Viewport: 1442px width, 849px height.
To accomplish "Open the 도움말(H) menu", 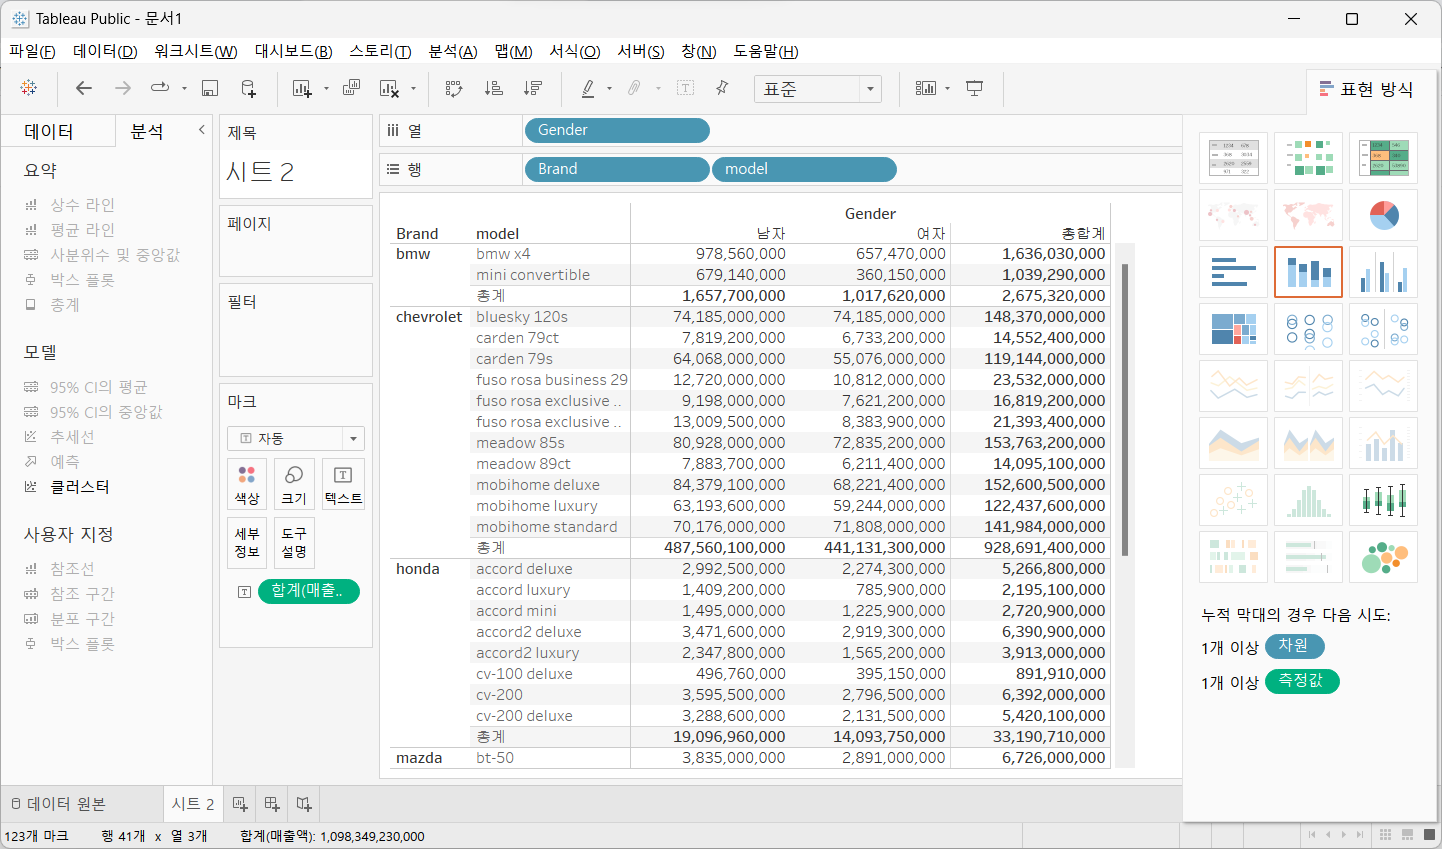I will [766, 51].
